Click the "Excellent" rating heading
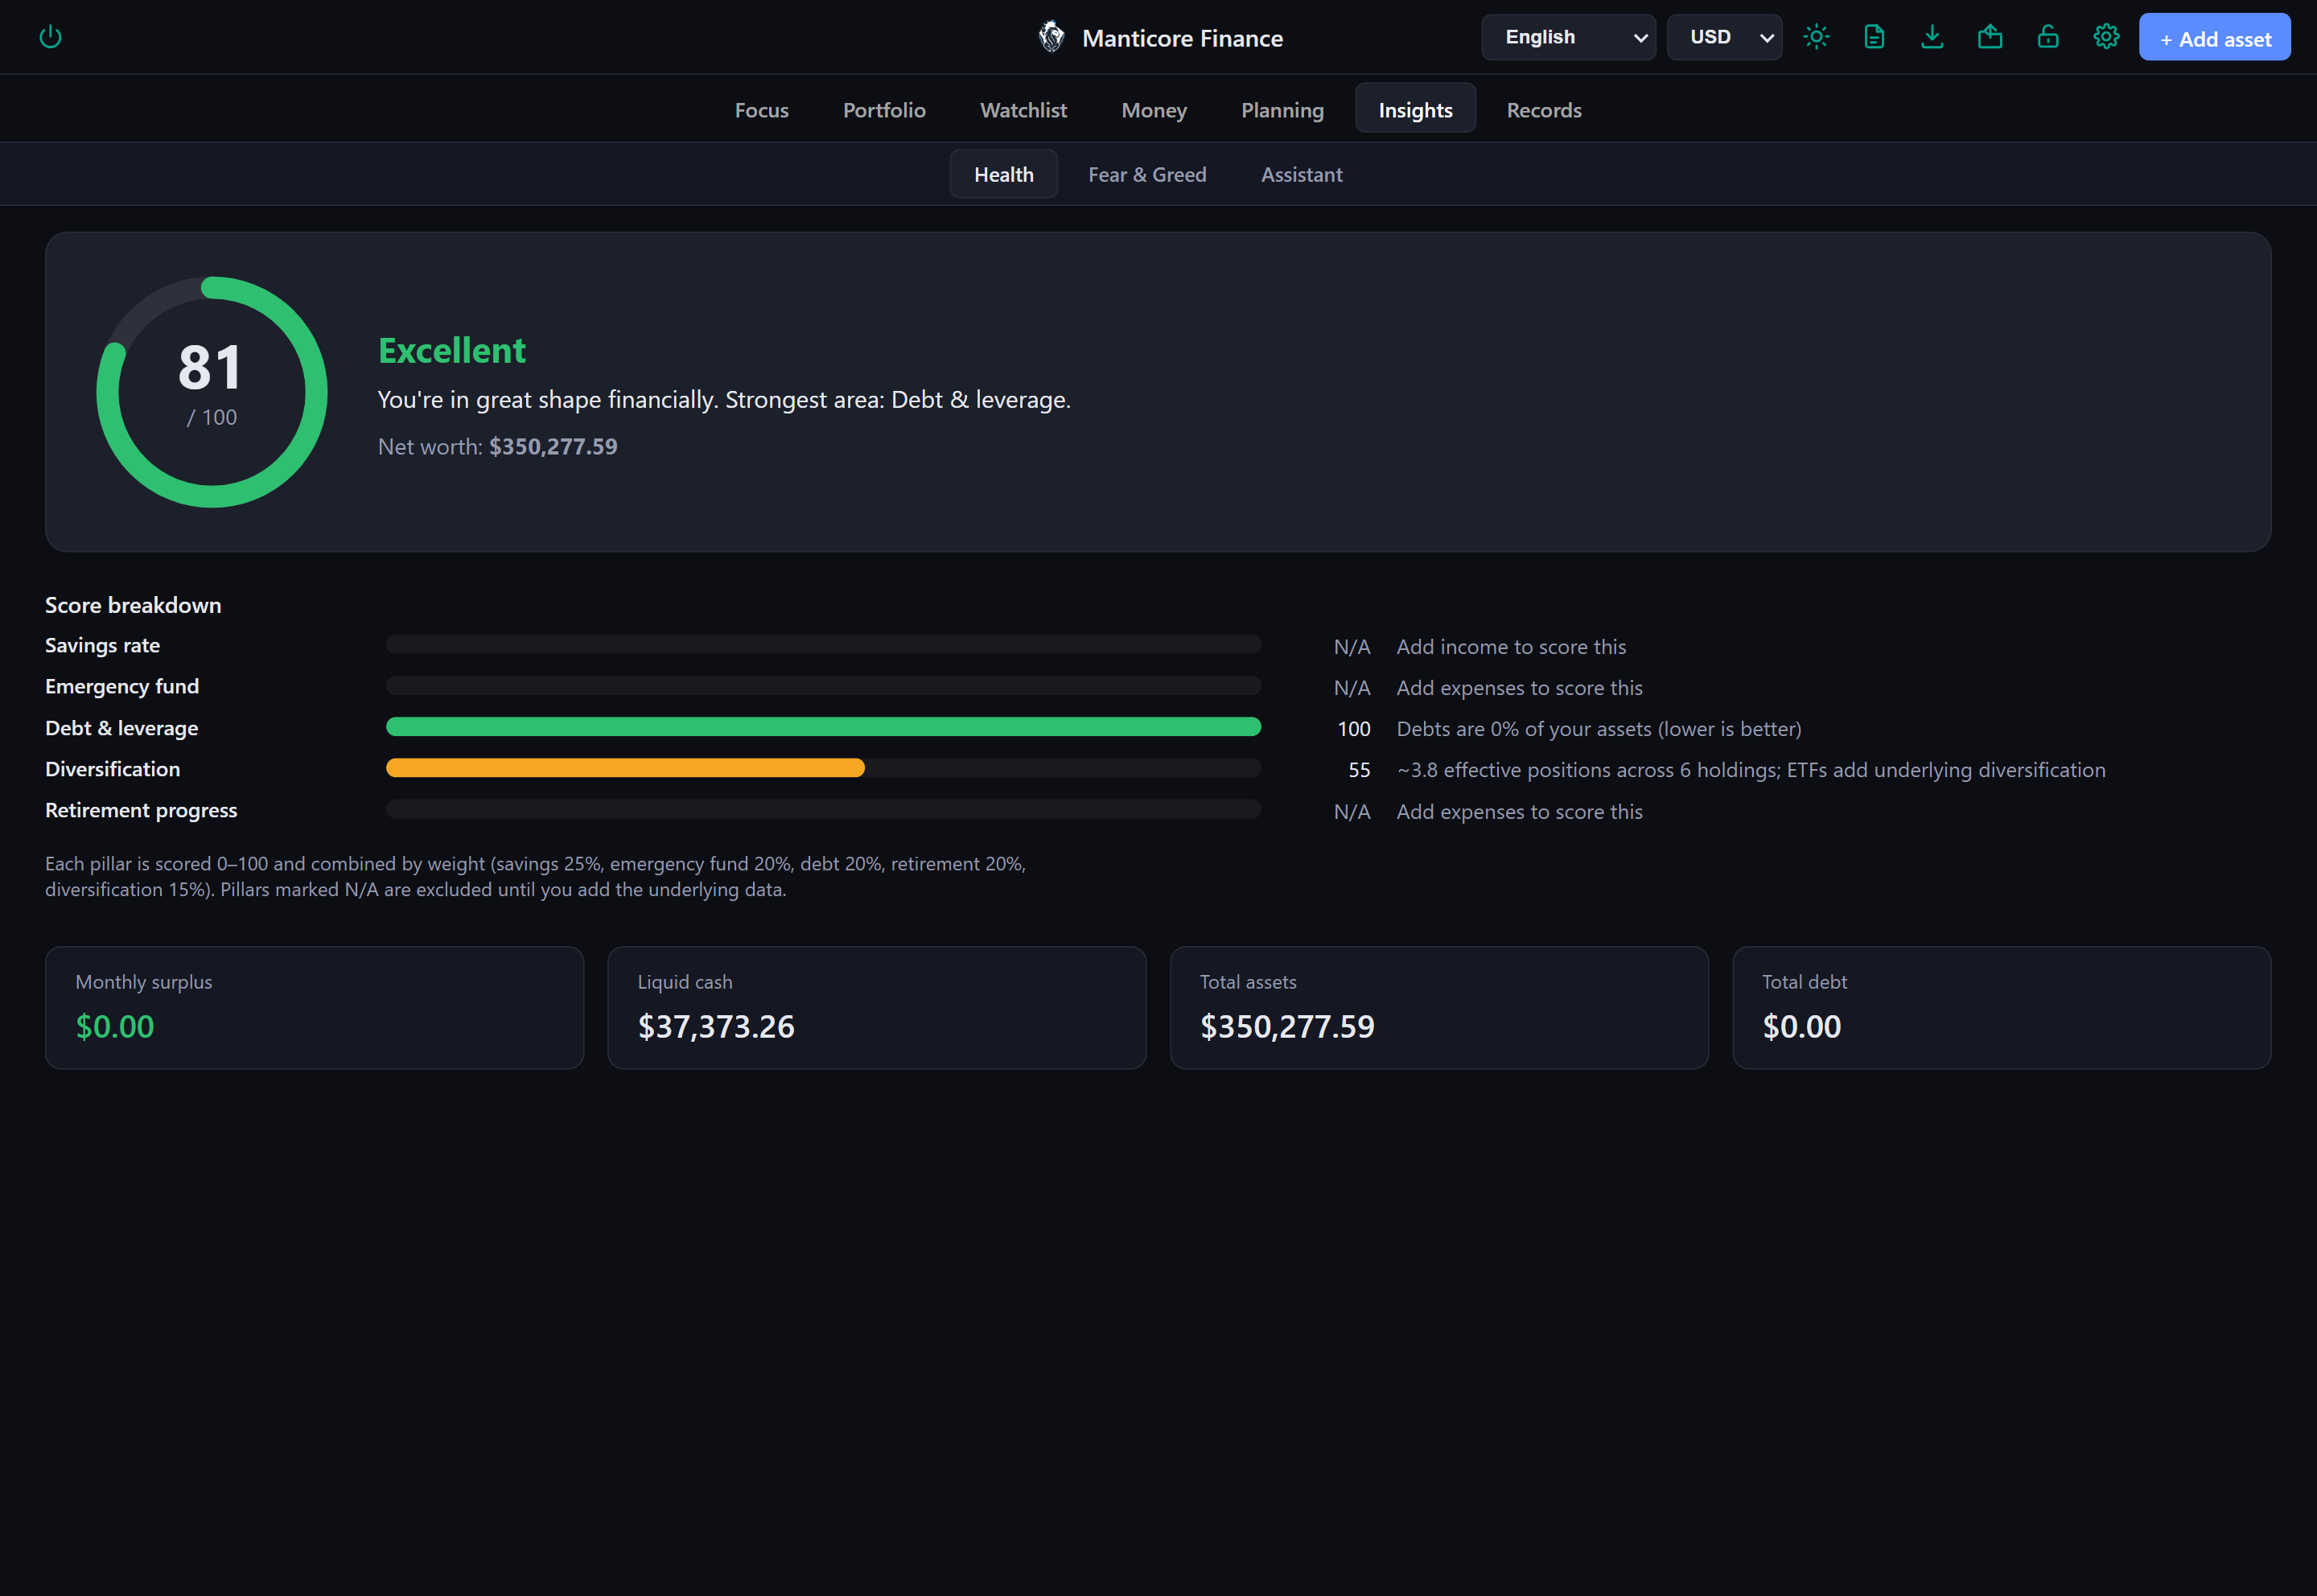Viewport: 2317px width, 1596px height. 452,351
